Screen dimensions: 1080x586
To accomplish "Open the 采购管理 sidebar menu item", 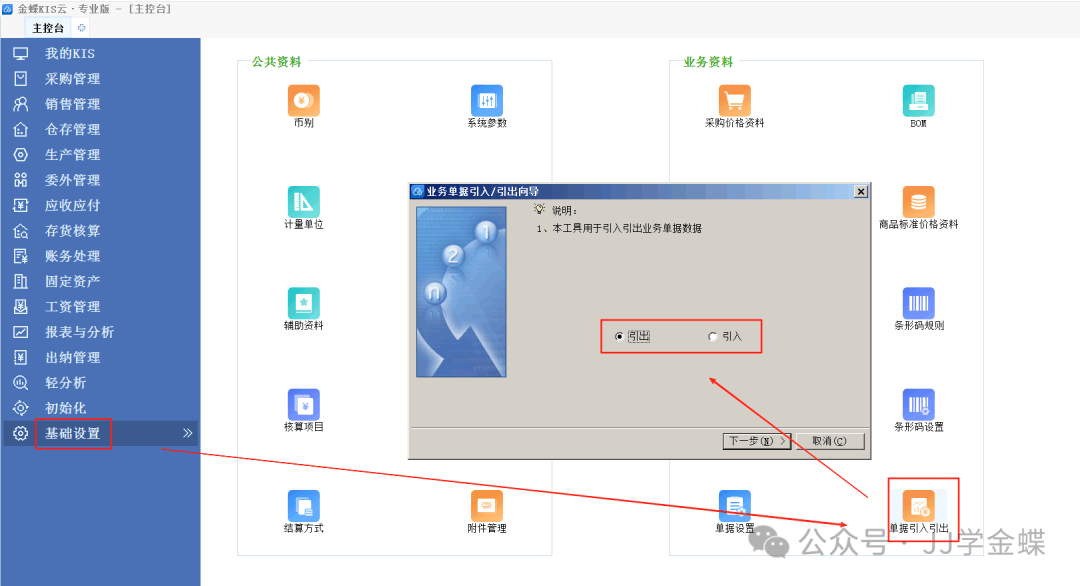I will click(72, 79).
